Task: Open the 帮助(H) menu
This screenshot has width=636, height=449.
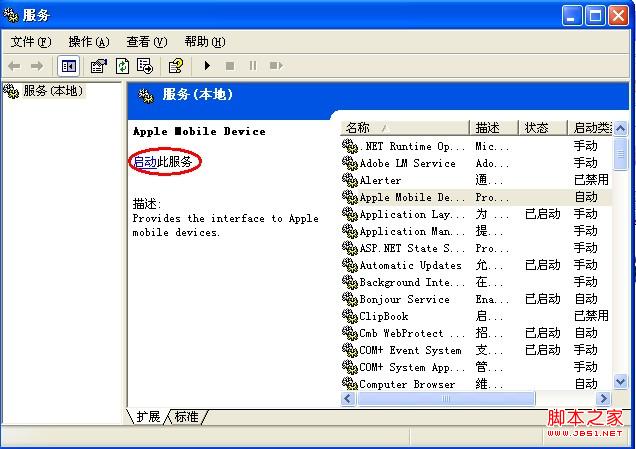Action: tap(205, 42)
